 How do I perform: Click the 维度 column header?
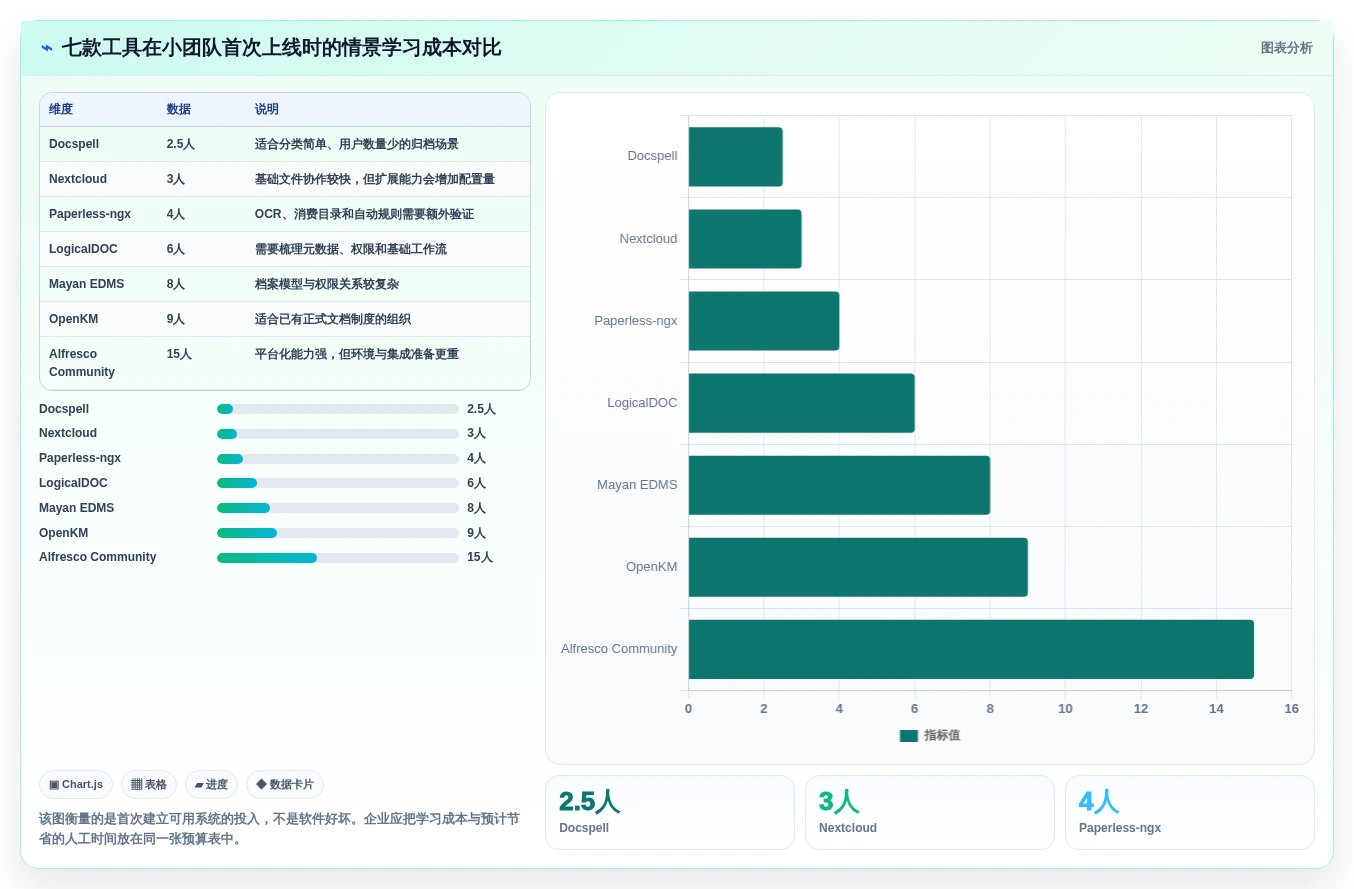(x=61, y=109)
